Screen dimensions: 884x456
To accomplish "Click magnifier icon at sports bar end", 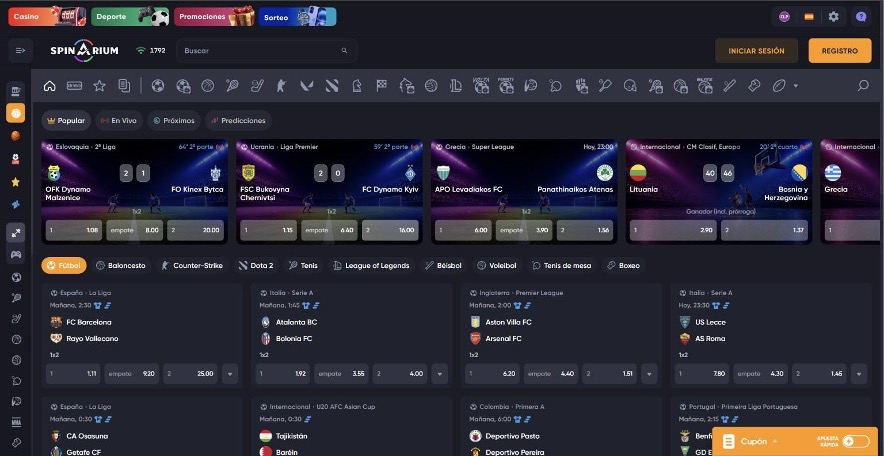I will pyautogui.click(x=863, y=86).
